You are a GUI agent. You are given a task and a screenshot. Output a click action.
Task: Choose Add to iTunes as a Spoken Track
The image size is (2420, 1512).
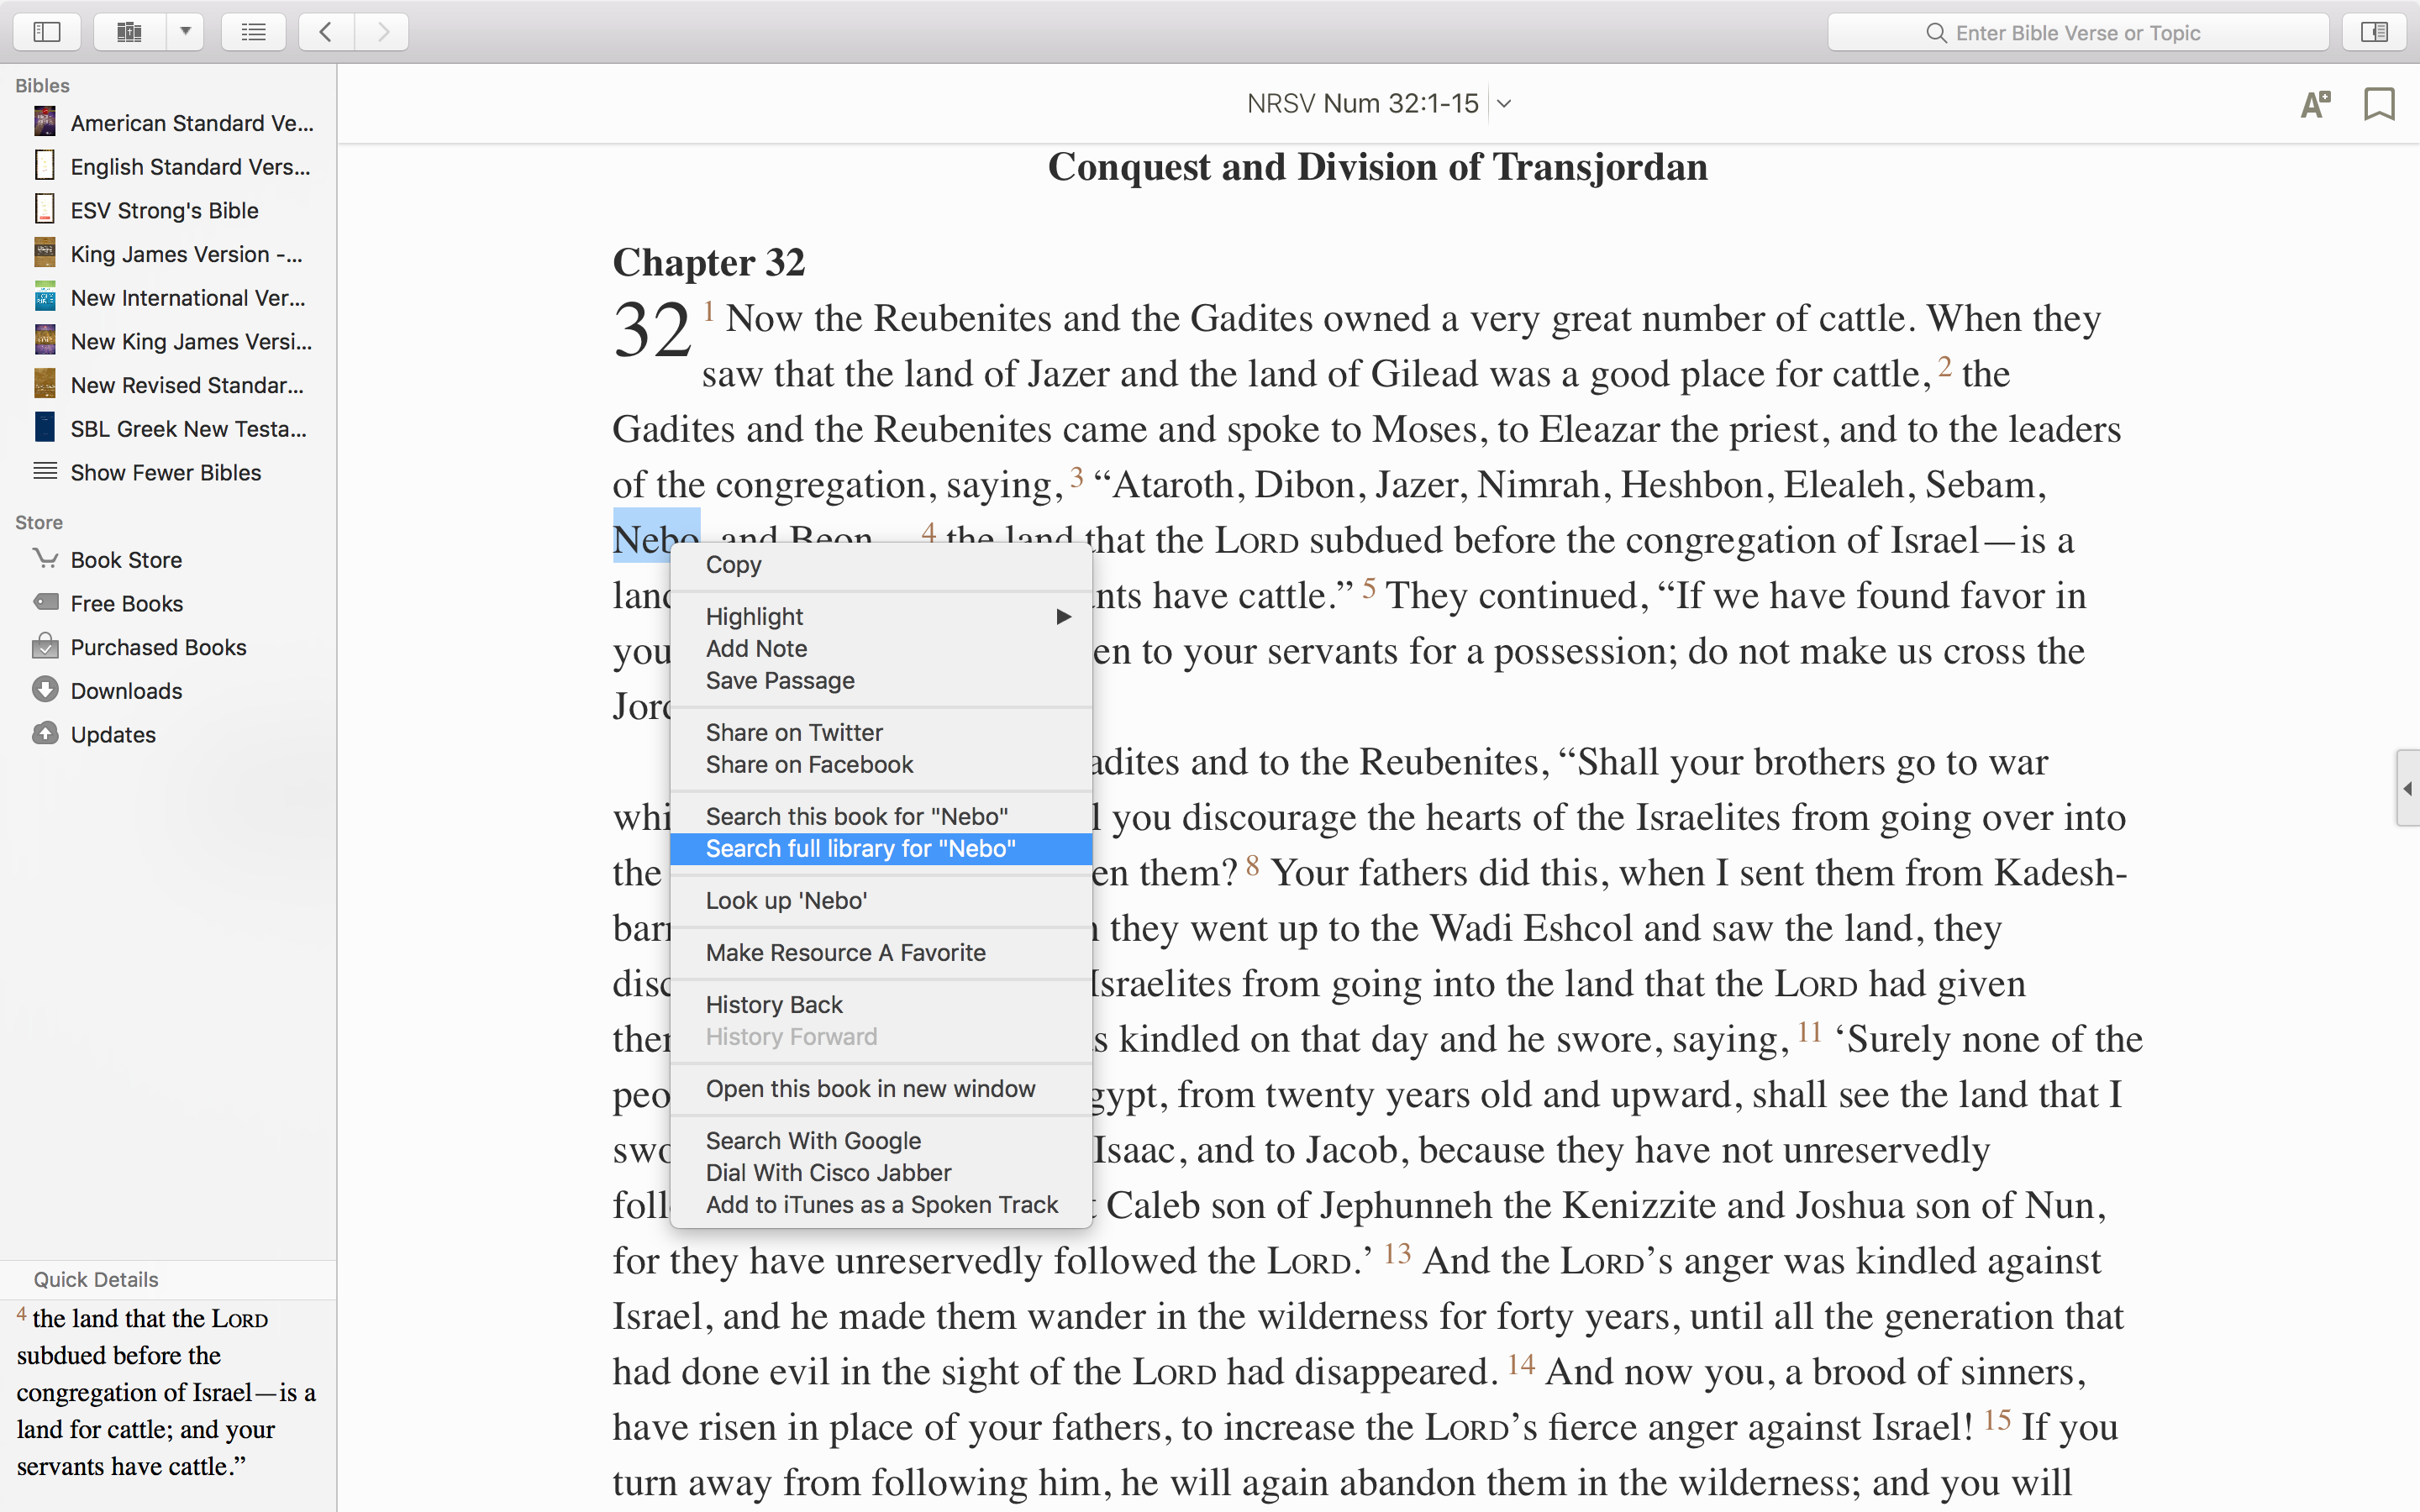click(881, 1205)
